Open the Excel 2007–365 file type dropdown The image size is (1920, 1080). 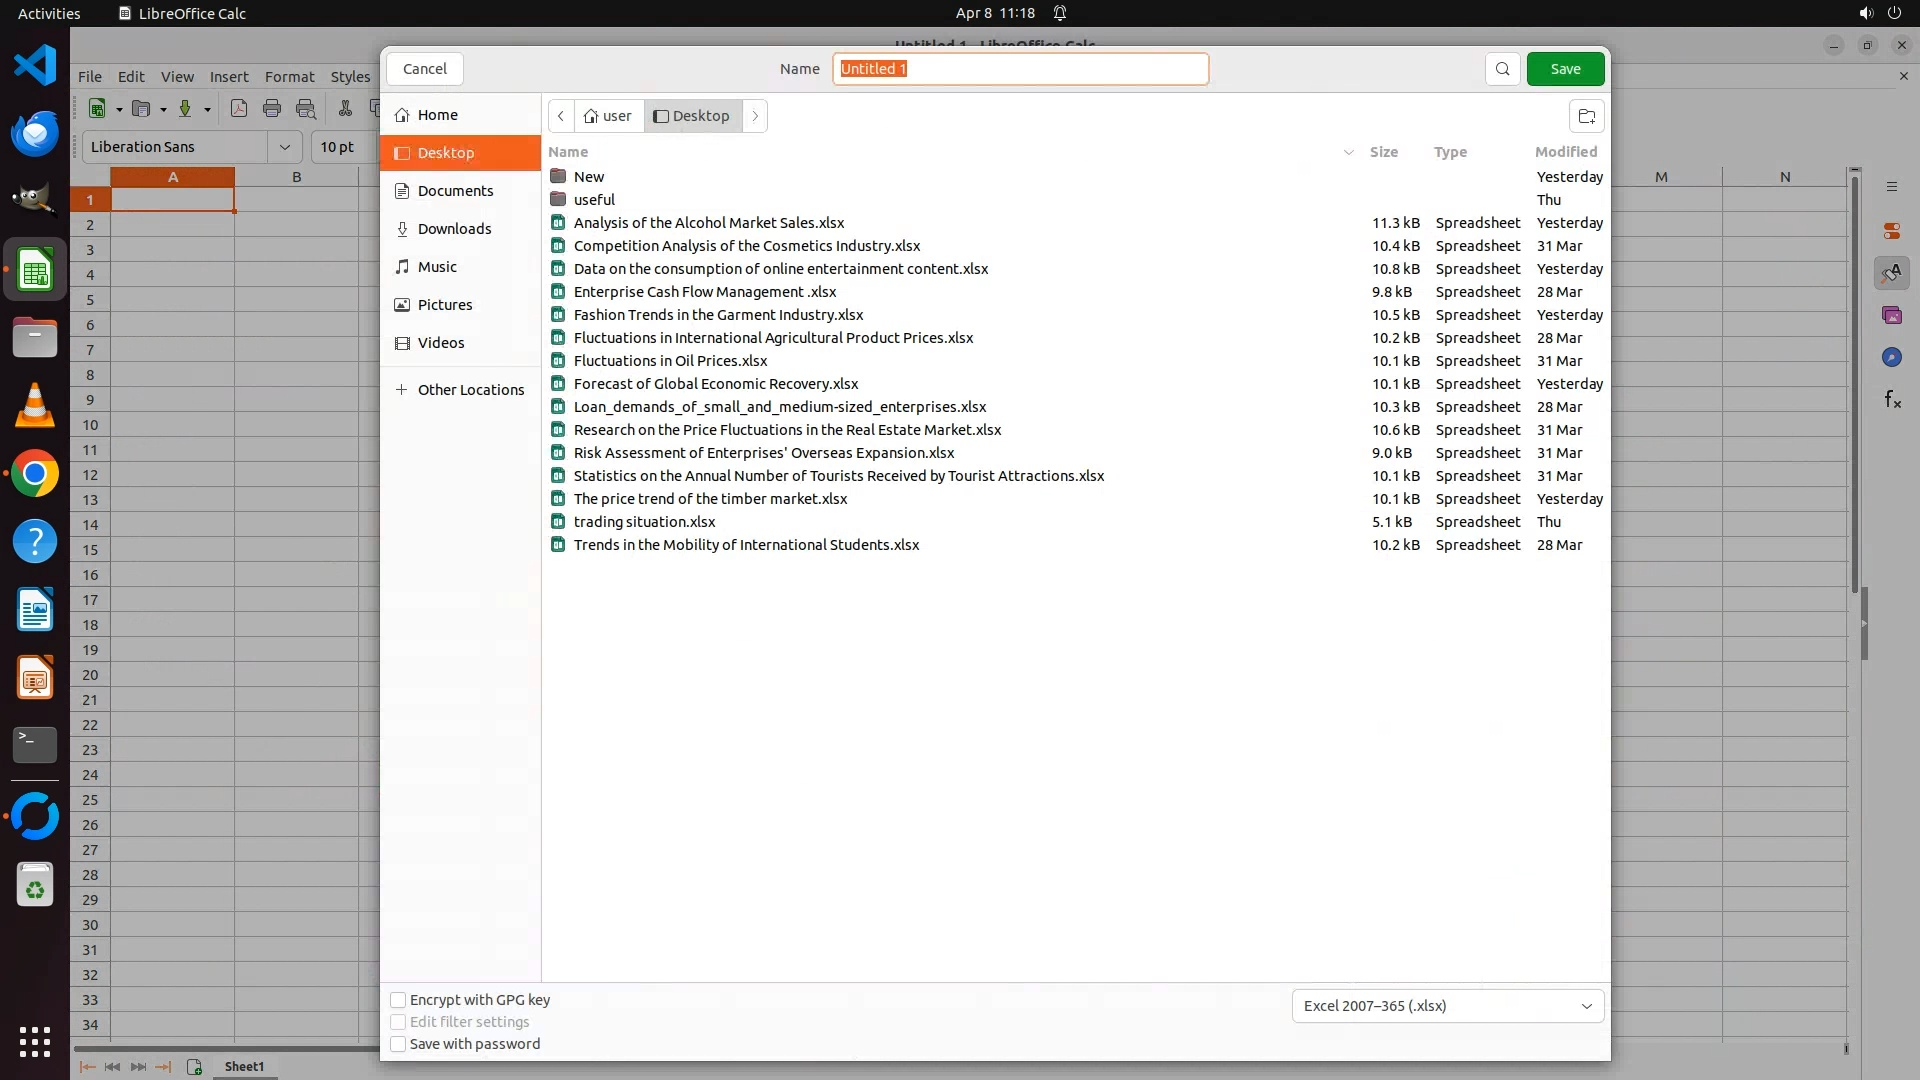click(1447, 1006)
